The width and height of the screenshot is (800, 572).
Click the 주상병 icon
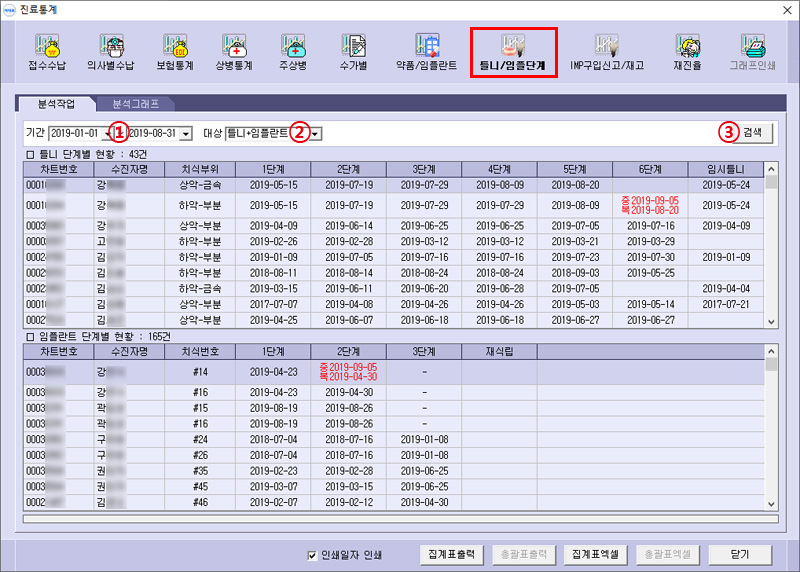[x=293, y=53]
